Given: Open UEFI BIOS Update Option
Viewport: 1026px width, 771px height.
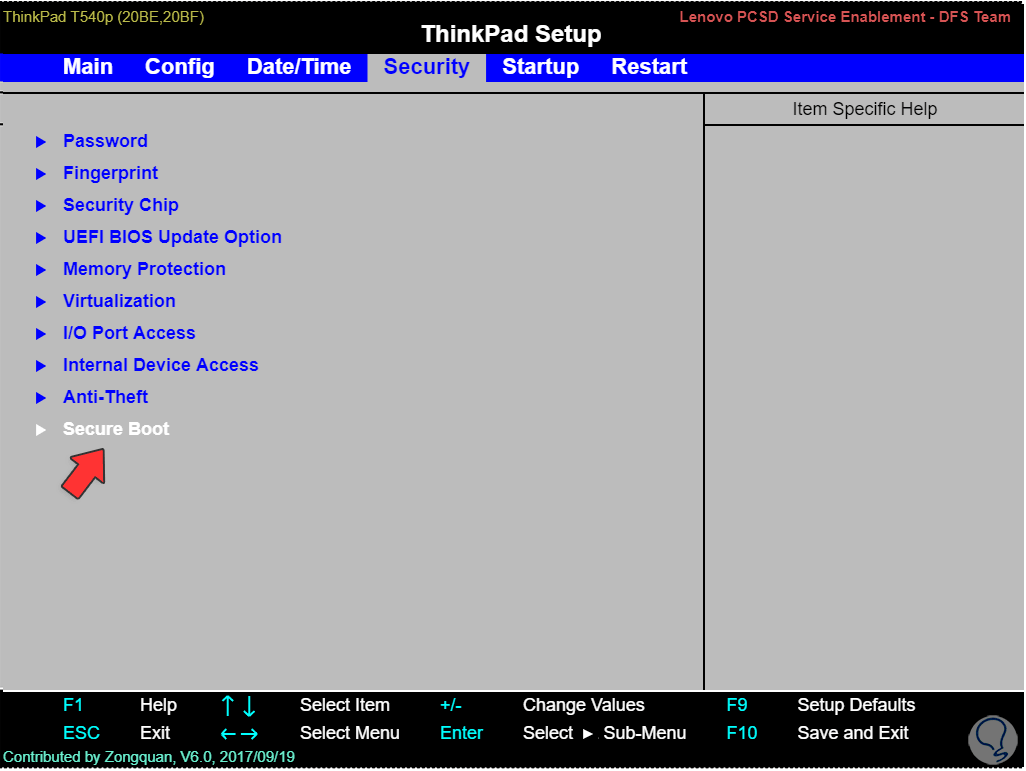Looking at the screenshot, I should pos(172,237).
